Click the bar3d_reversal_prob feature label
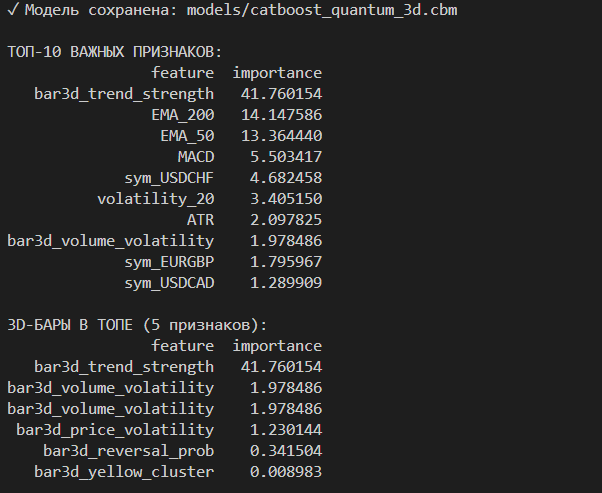This screenshot has width=602, height=493. tap(128, 450)
